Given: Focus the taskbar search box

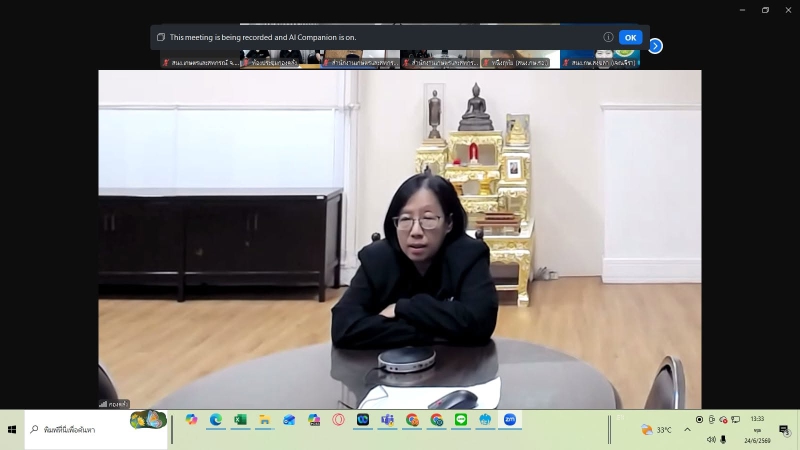Looking at the screenshot, I should [x=96, y=430].
